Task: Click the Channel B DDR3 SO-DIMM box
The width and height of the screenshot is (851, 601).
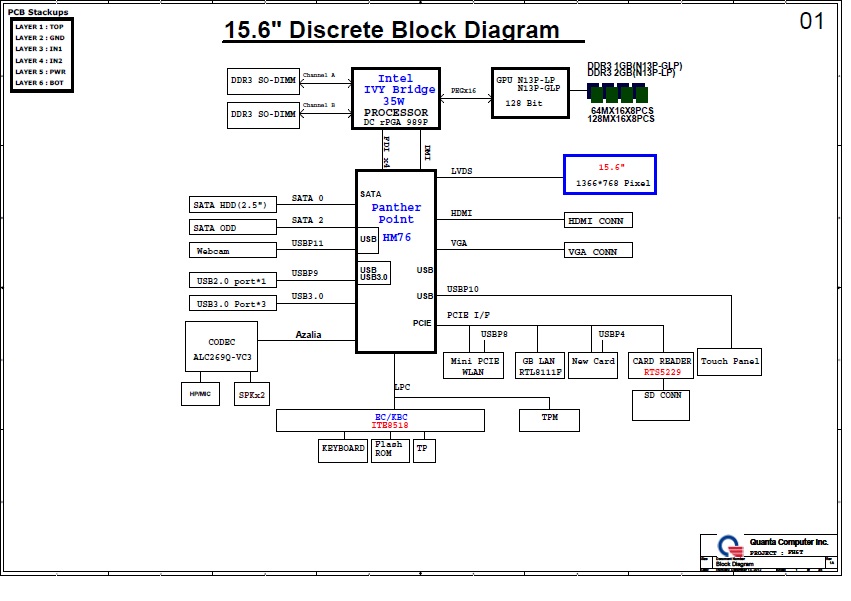Action: [x=263, y=116]
